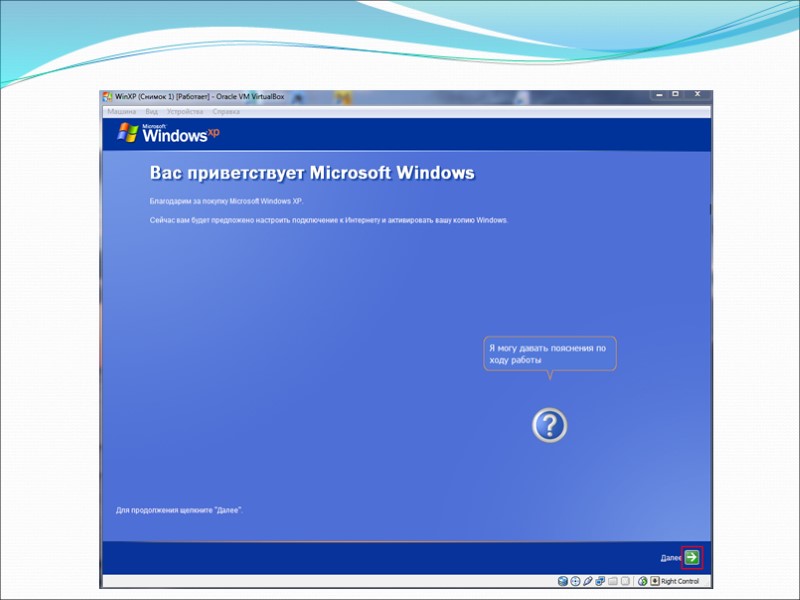Screen dimensions: 800x600
Task: Click 'Благодарим за покупку Microsoft Windows XP' text
Action: (x=226, y=201)
